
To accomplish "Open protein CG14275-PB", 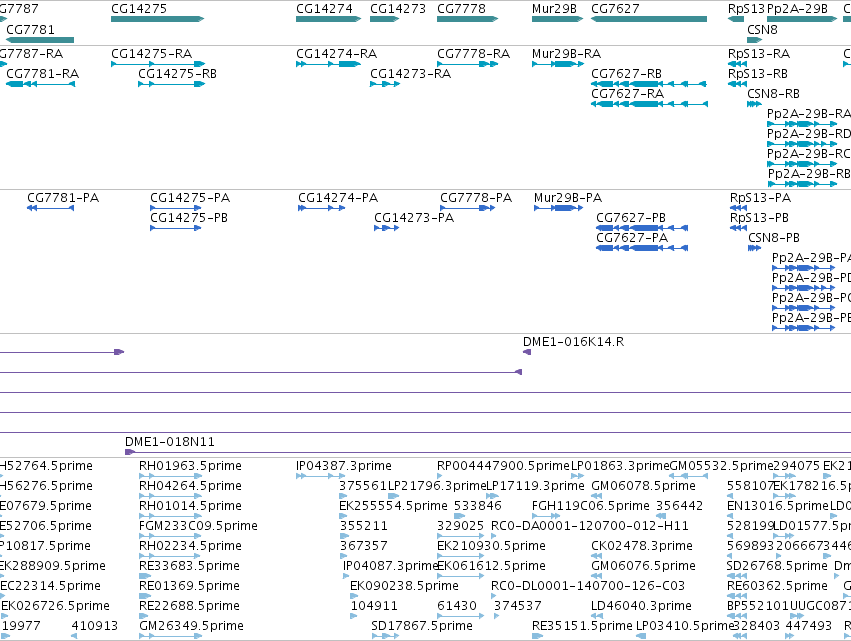I will pyautogui.click(x=189, y=218).
